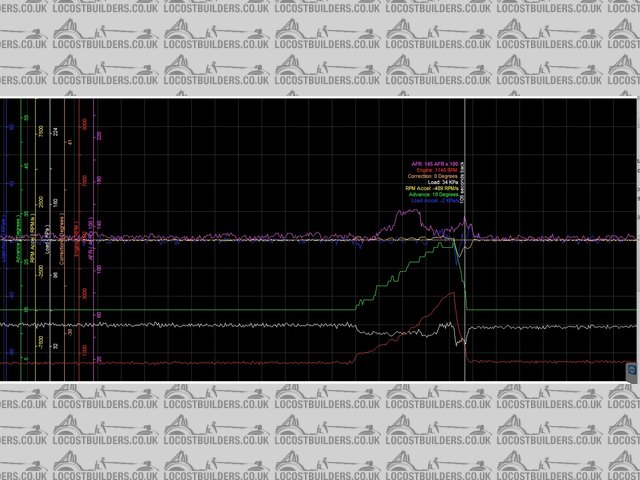This screenshot has width=640, height=480.
Task: Click the vertical white time cursor line
Action: point(465,300)
